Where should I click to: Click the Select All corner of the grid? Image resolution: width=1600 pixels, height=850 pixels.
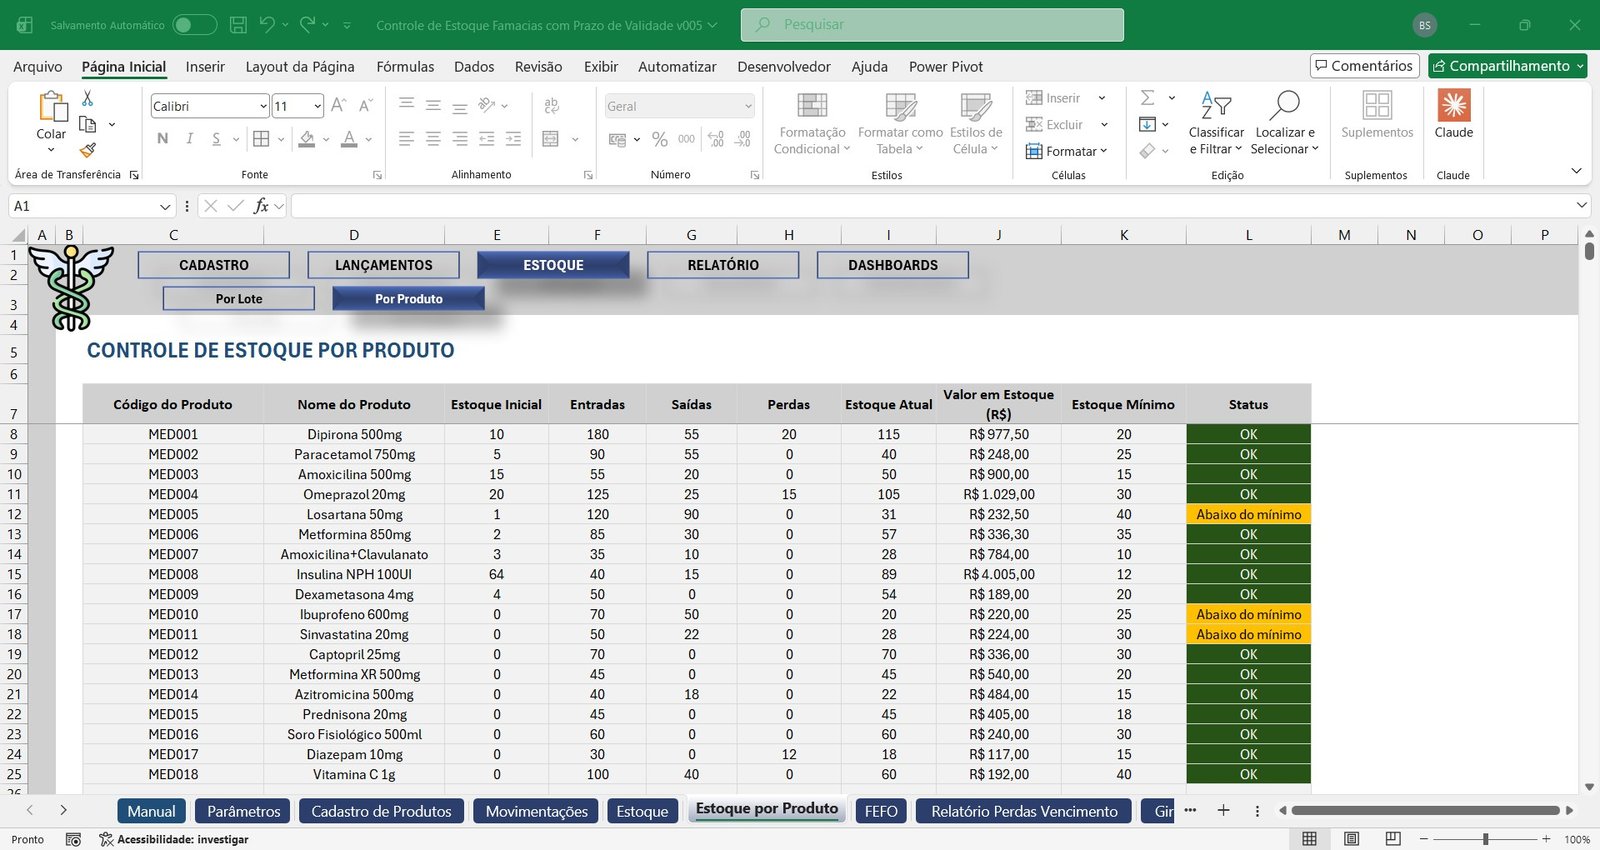tap(18, 235)
